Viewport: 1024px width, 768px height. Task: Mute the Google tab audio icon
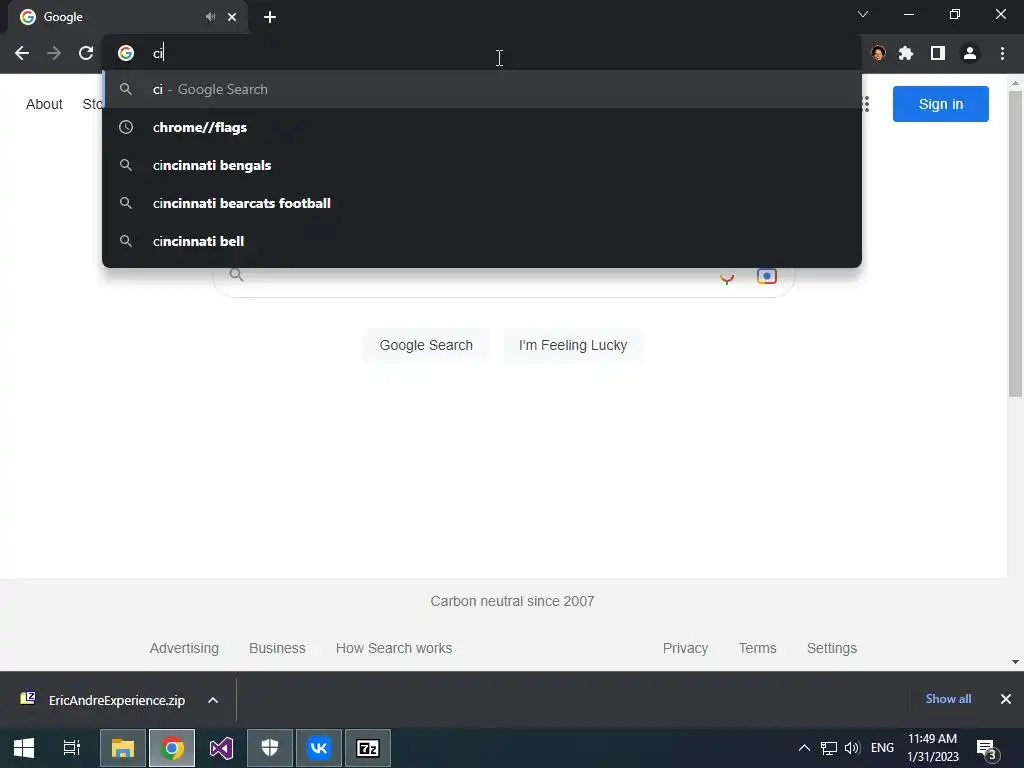[x=210, y=17]
